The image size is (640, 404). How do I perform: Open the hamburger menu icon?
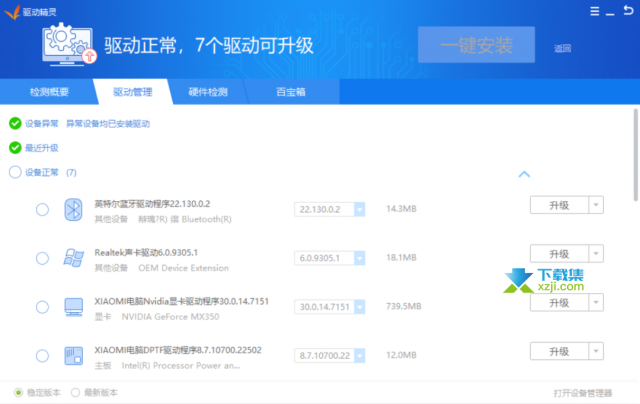(595, 11)
